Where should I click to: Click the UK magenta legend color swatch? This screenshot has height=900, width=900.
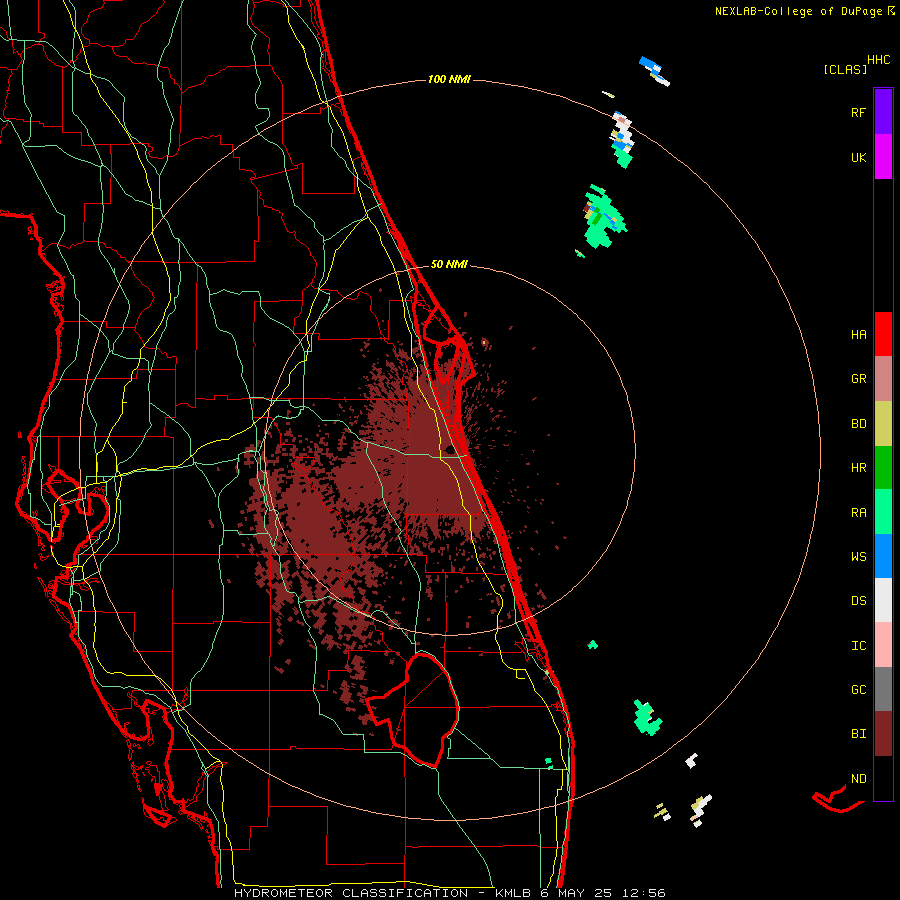point(883,157)
